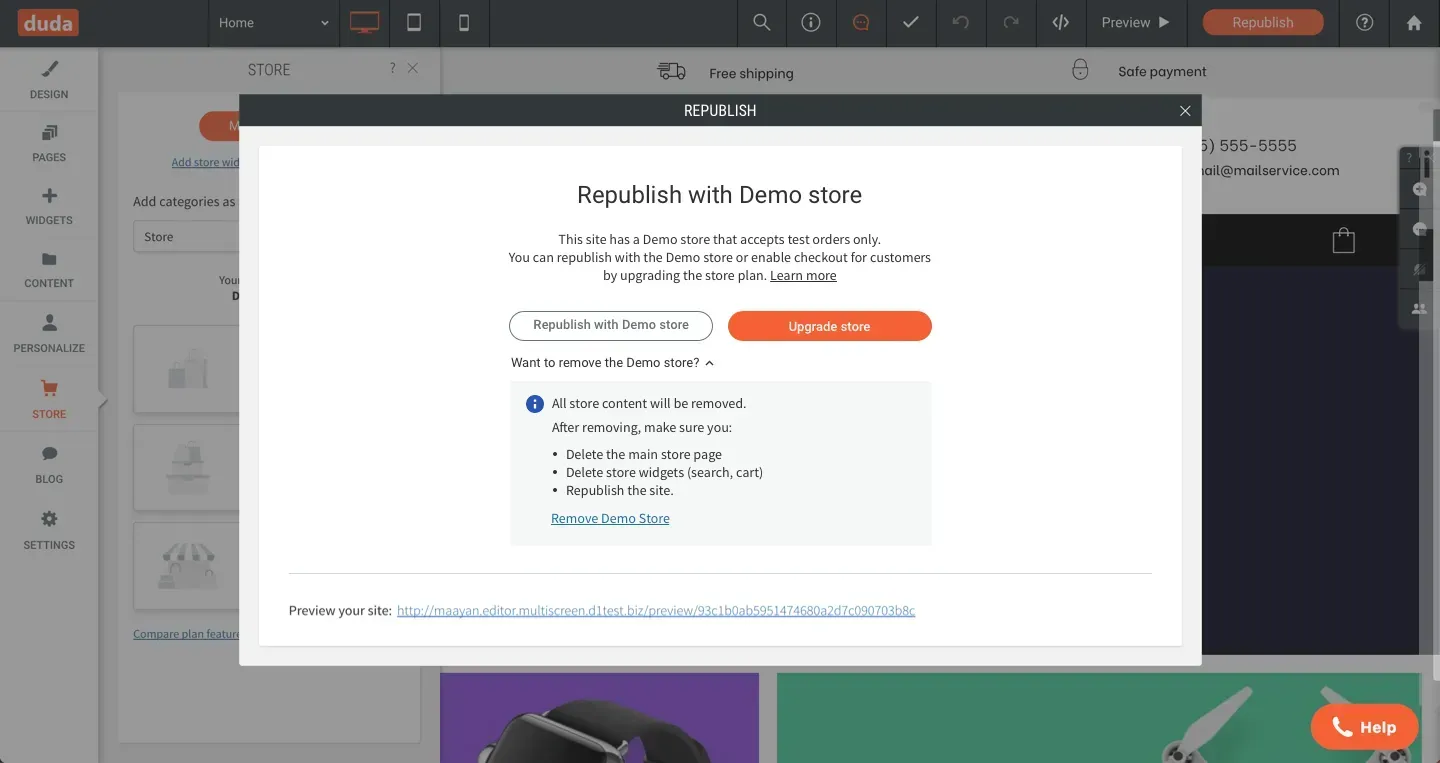Click the Duda logo
Screen dimensions: 1440x763
coord(47,22)
